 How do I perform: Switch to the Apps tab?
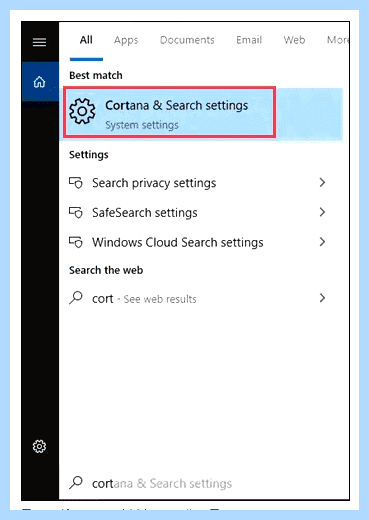(126, 40)
